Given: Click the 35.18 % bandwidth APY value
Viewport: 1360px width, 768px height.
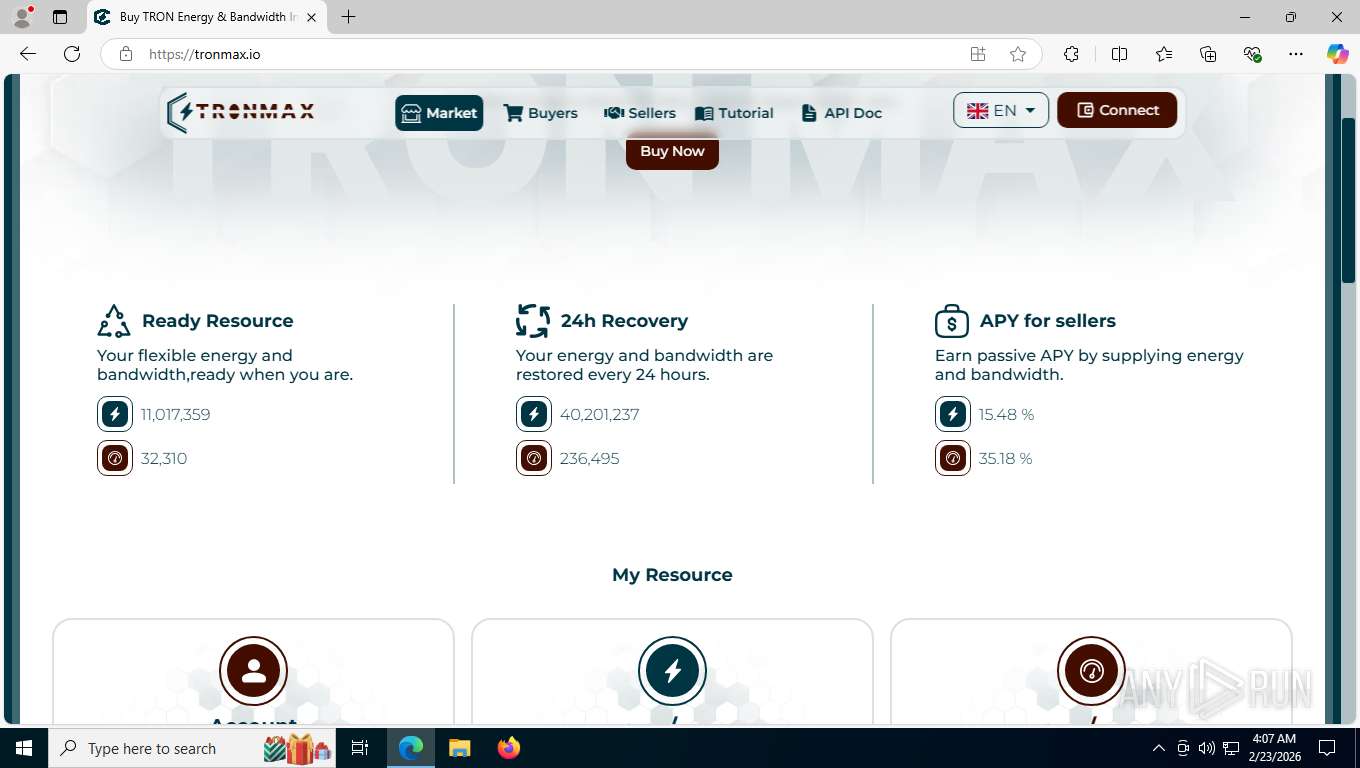Looking at the screenshot, I should pyautogui.click(x=1006, y=458).
